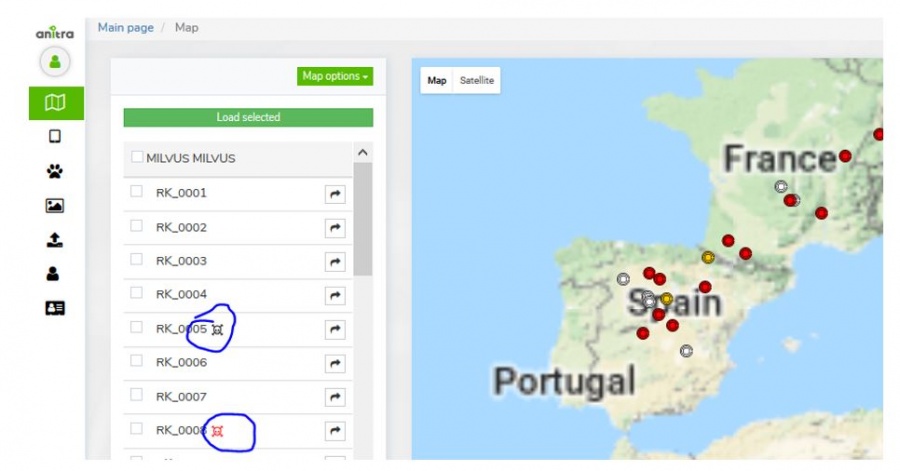The height and width of the screenshot is (471, 900).
Task: Select the Map view tab
Action: tap(437, 81)
